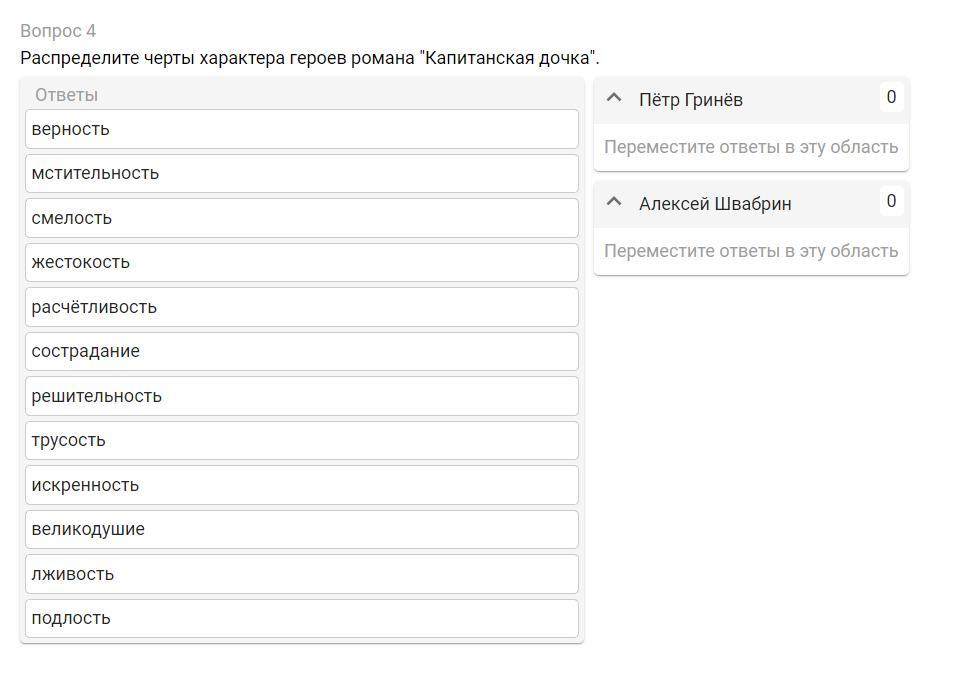The height and width of the screenshot is (687, 969).
Task: Click the drop area under Алексей Швабрин
Action: [751, 251]
